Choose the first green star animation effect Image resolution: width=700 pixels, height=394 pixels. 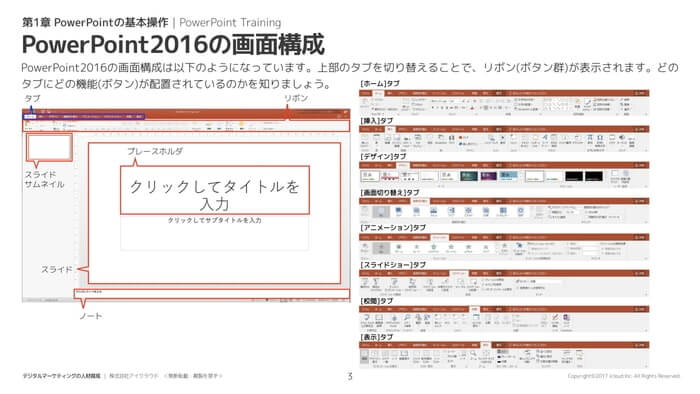pyautogui.click(x=399, y=248)
